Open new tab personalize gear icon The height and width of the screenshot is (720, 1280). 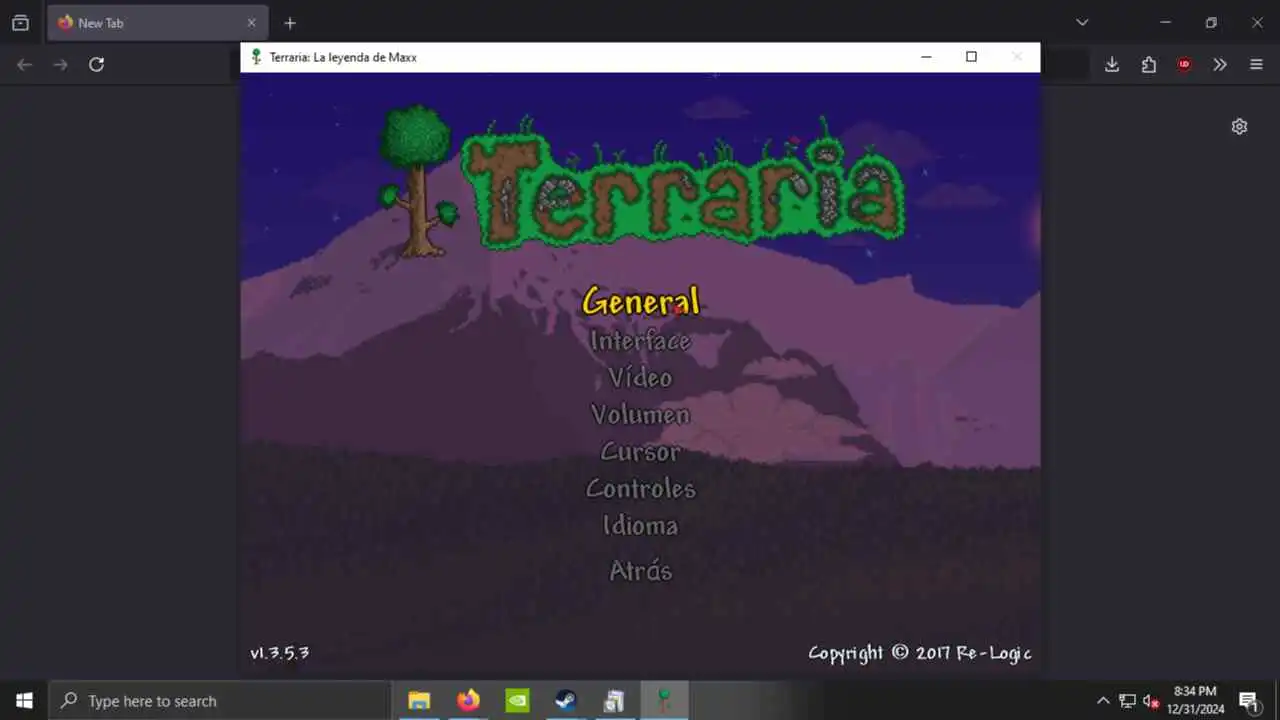[x=1239, y=127]
